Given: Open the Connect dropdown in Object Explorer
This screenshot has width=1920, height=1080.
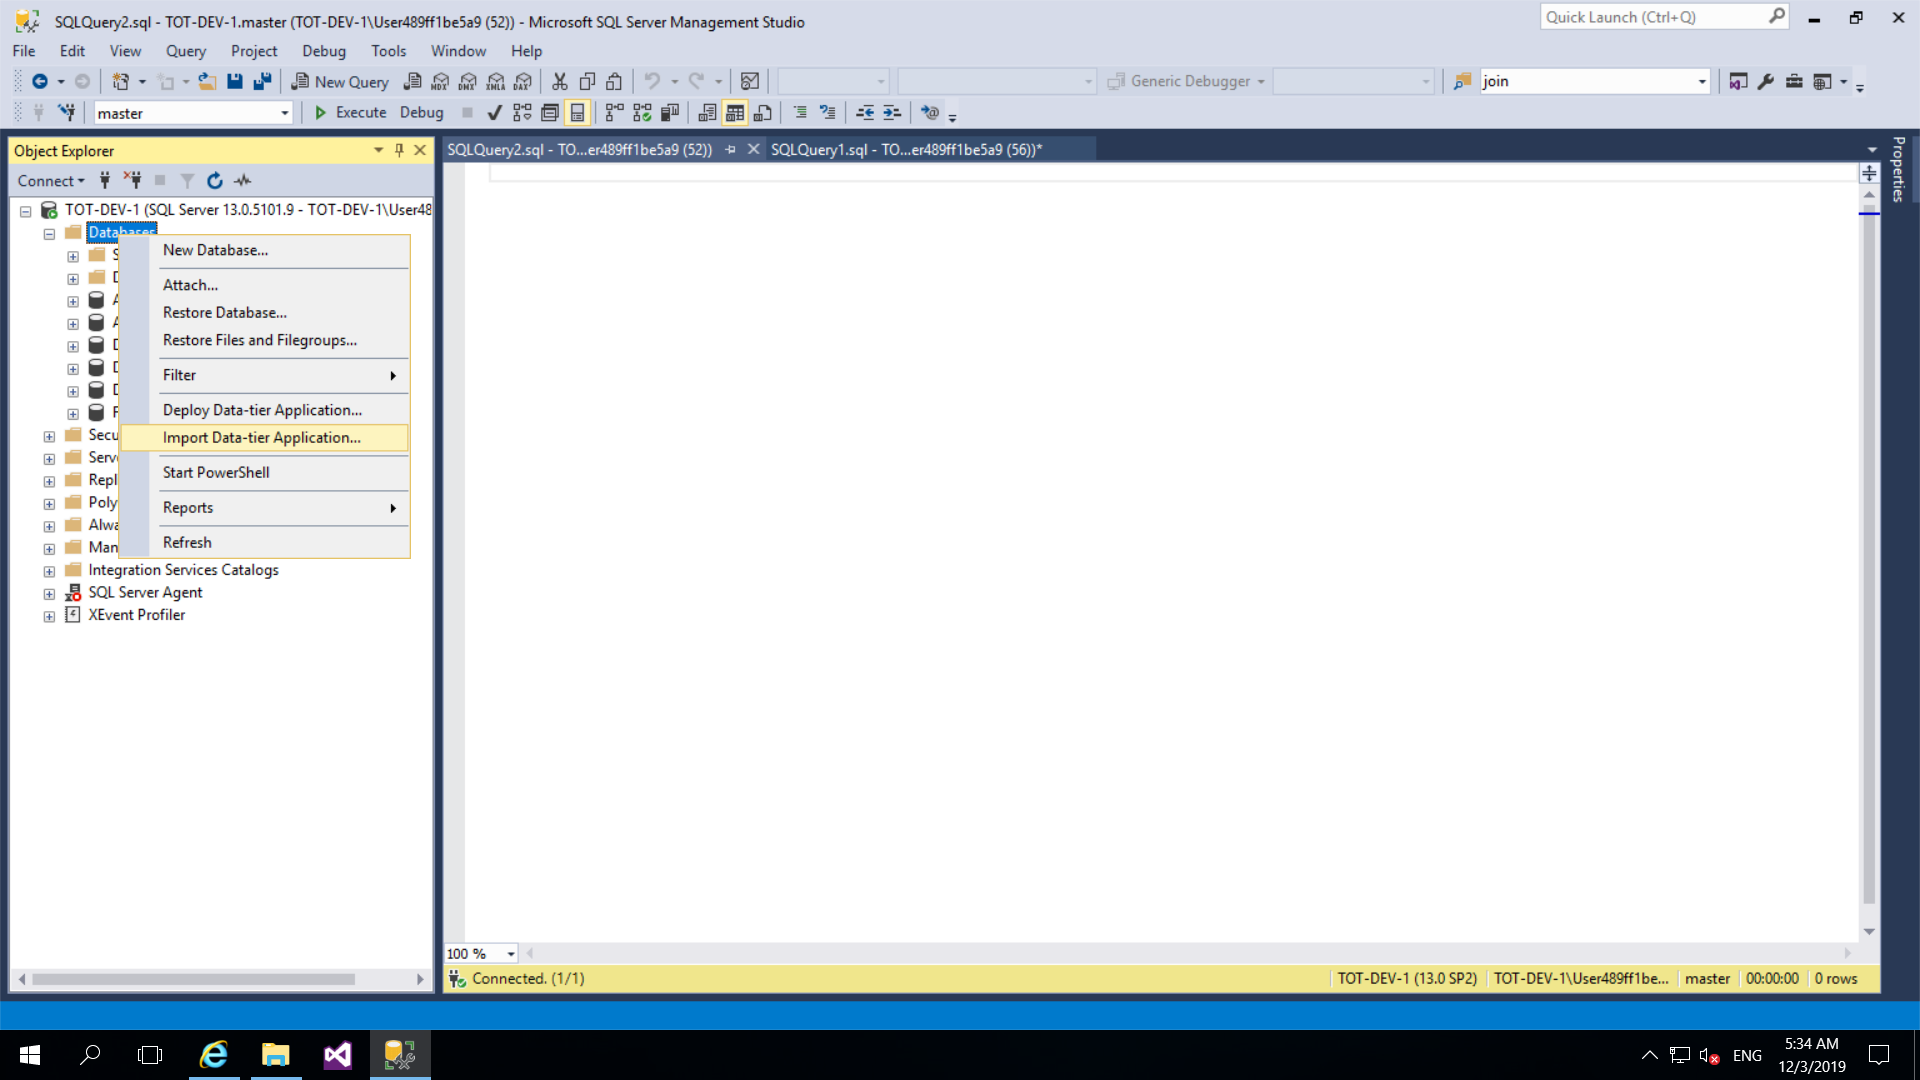Looking at the screenshot, I should click(51, 181).
